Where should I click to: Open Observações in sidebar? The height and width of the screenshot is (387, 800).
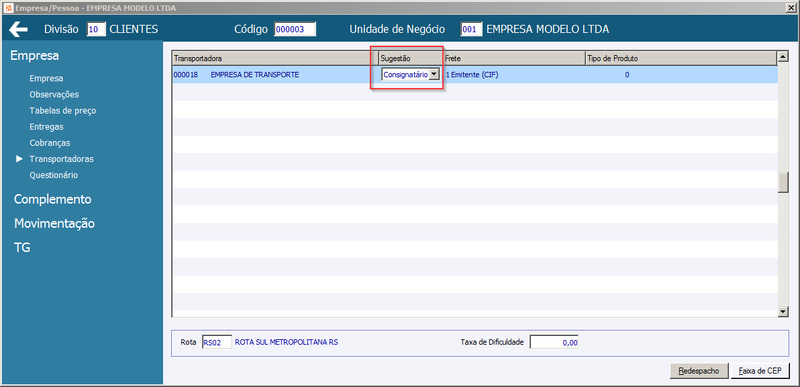[x=54, y=94]
